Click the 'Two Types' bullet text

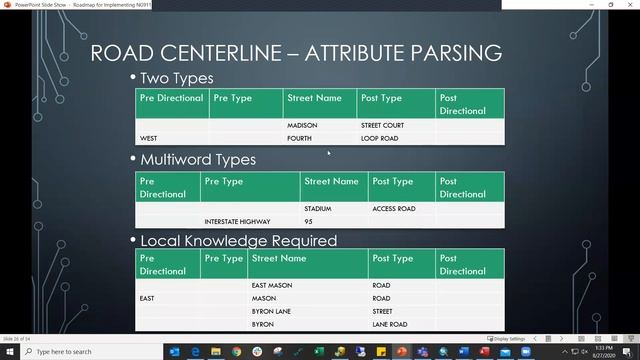click(177, 78)
